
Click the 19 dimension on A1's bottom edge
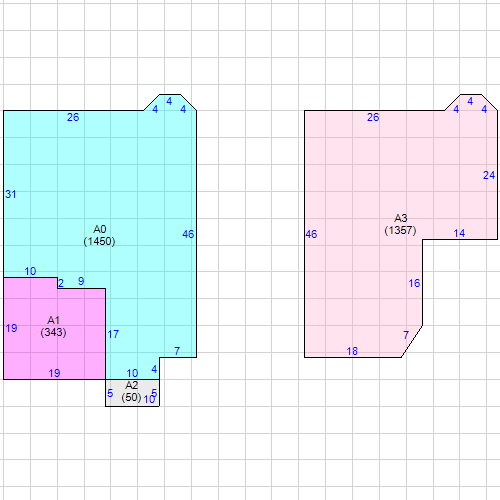point(54,373)
